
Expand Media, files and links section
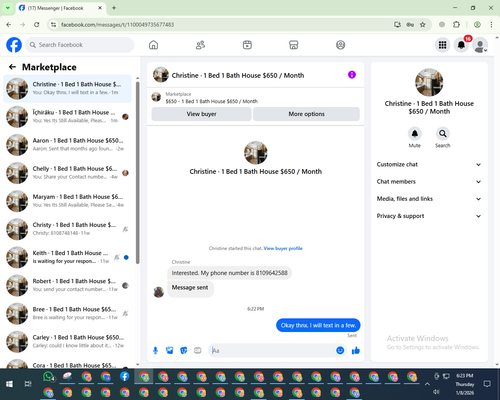tap(429, 199)
